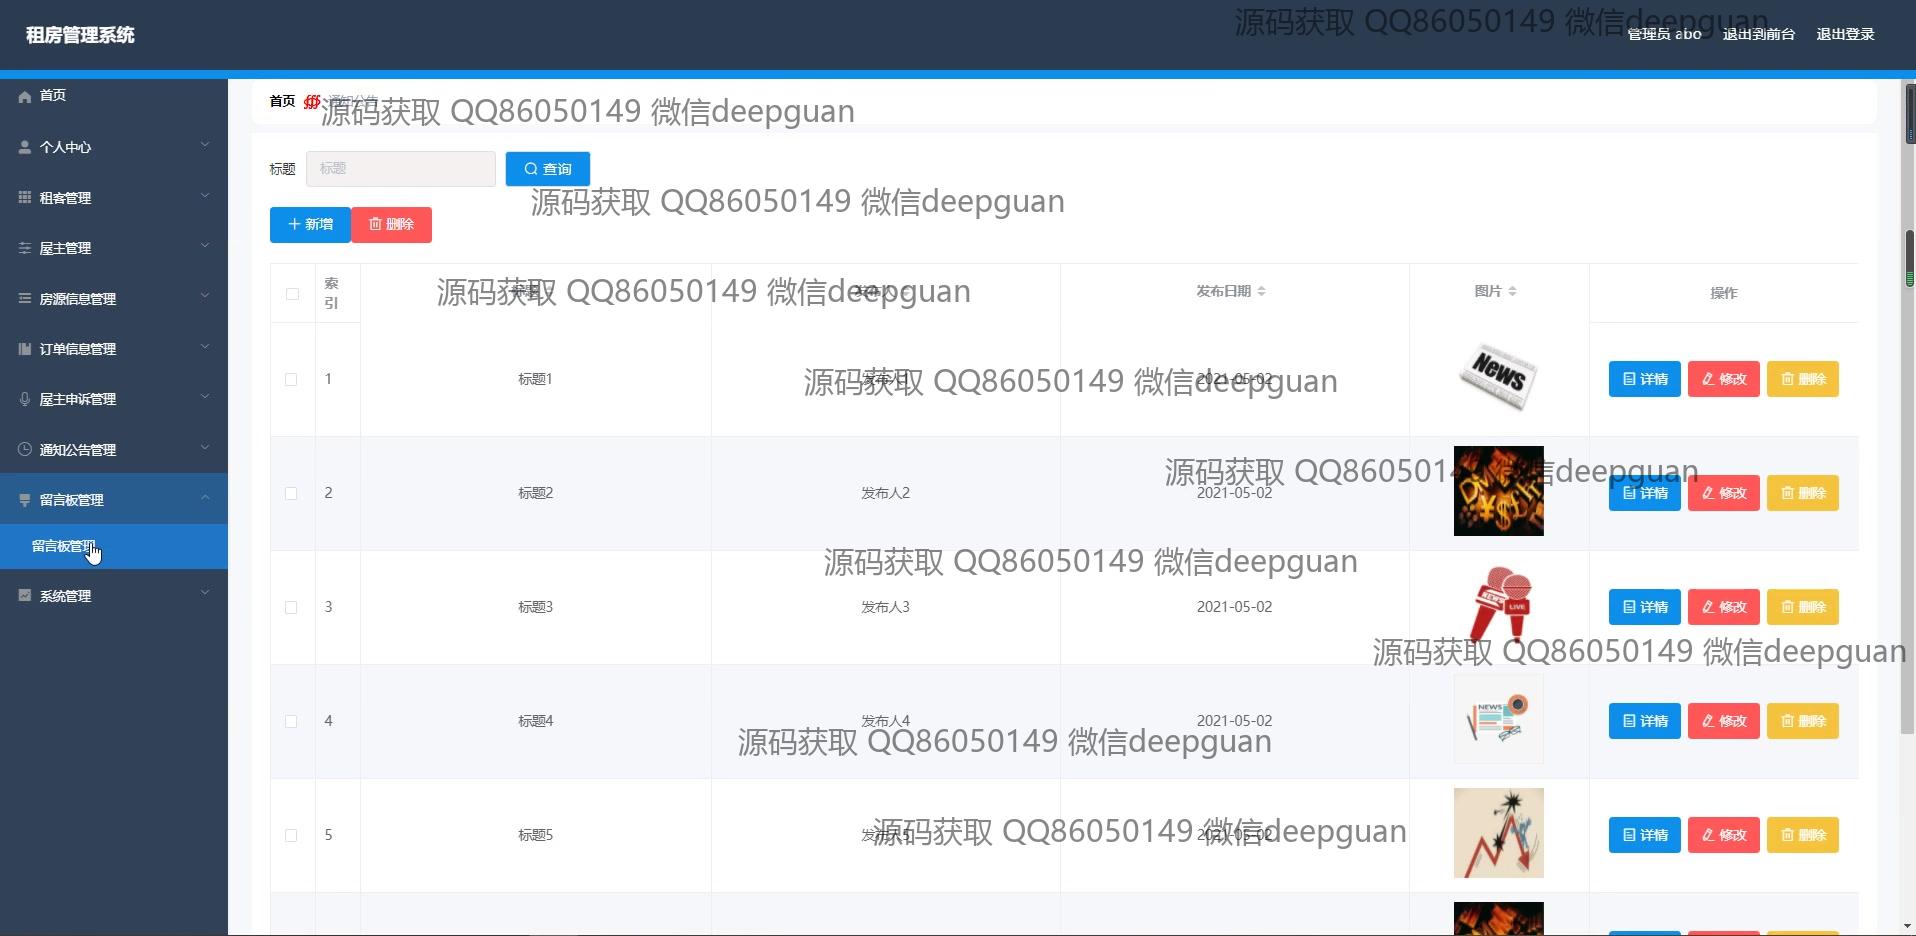Open 系统管理 in the sidebar
Viewport: 1916px width, 936px height.
pyautogui.click(x=114, y=595)
